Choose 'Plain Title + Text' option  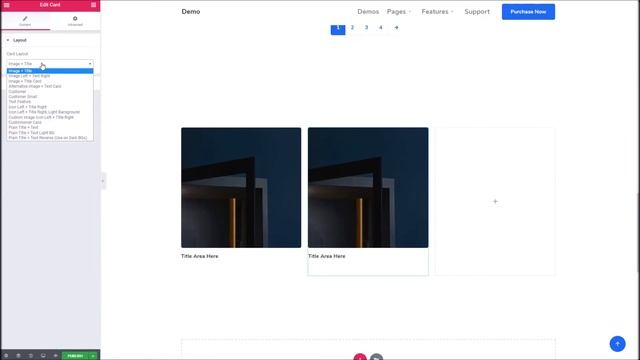(50, 127)
